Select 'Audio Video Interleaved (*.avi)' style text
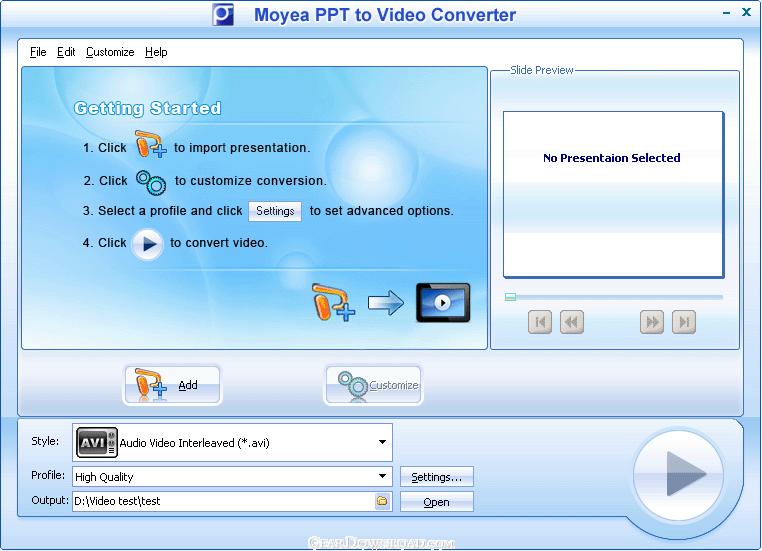 pyautogui.click(x=194, y=443)
